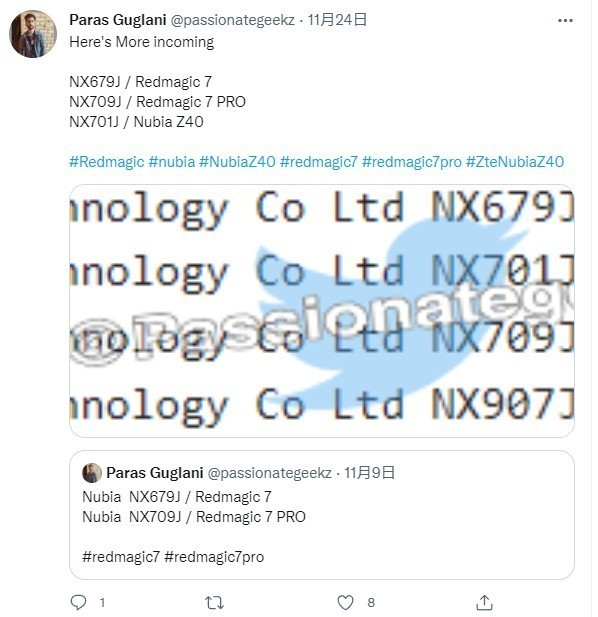The image size is (598, 617).
Task: Open the #nubia hashtag
Action: tap(172, 162)
